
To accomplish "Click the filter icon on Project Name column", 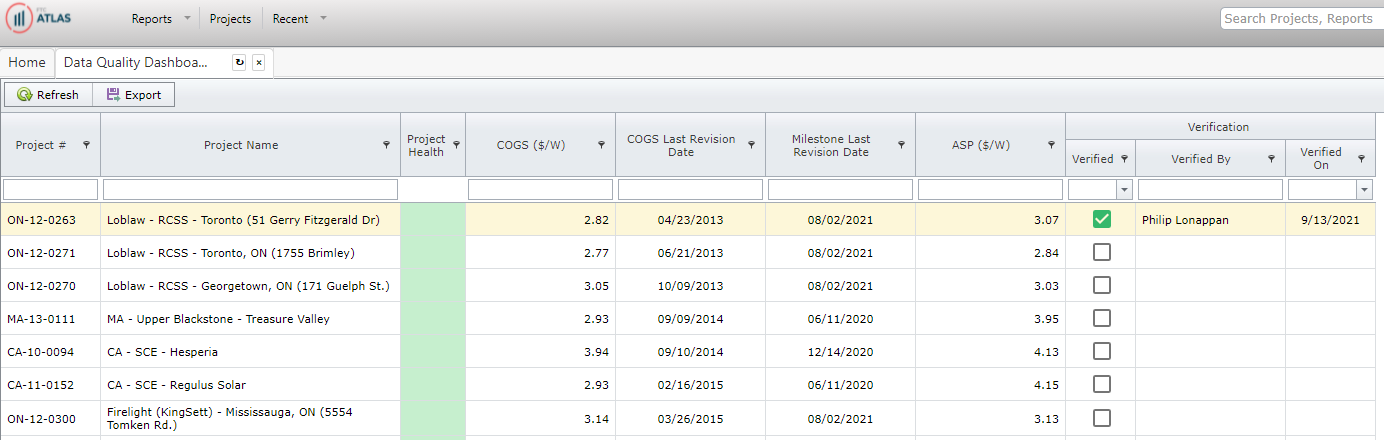I will [386, 145].
